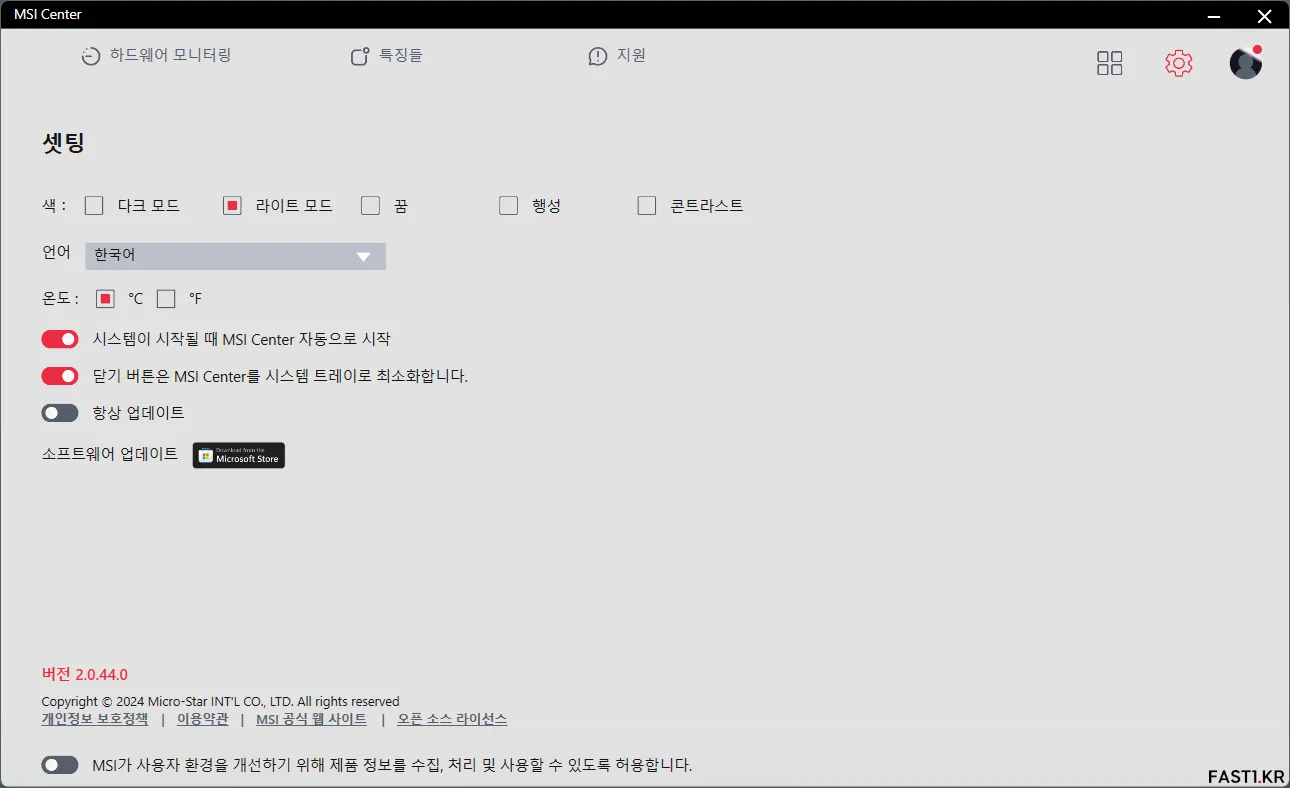
Task: Click the 버전 2.0.44.0 text
Action: [x=85, y=674]
